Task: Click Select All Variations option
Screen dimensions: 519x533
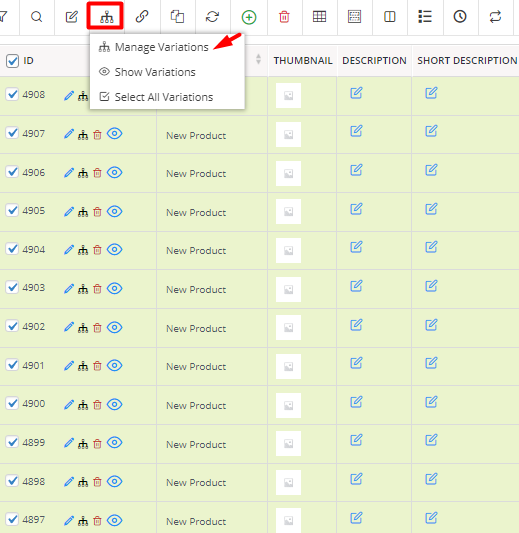Action: tap(164, 97)
